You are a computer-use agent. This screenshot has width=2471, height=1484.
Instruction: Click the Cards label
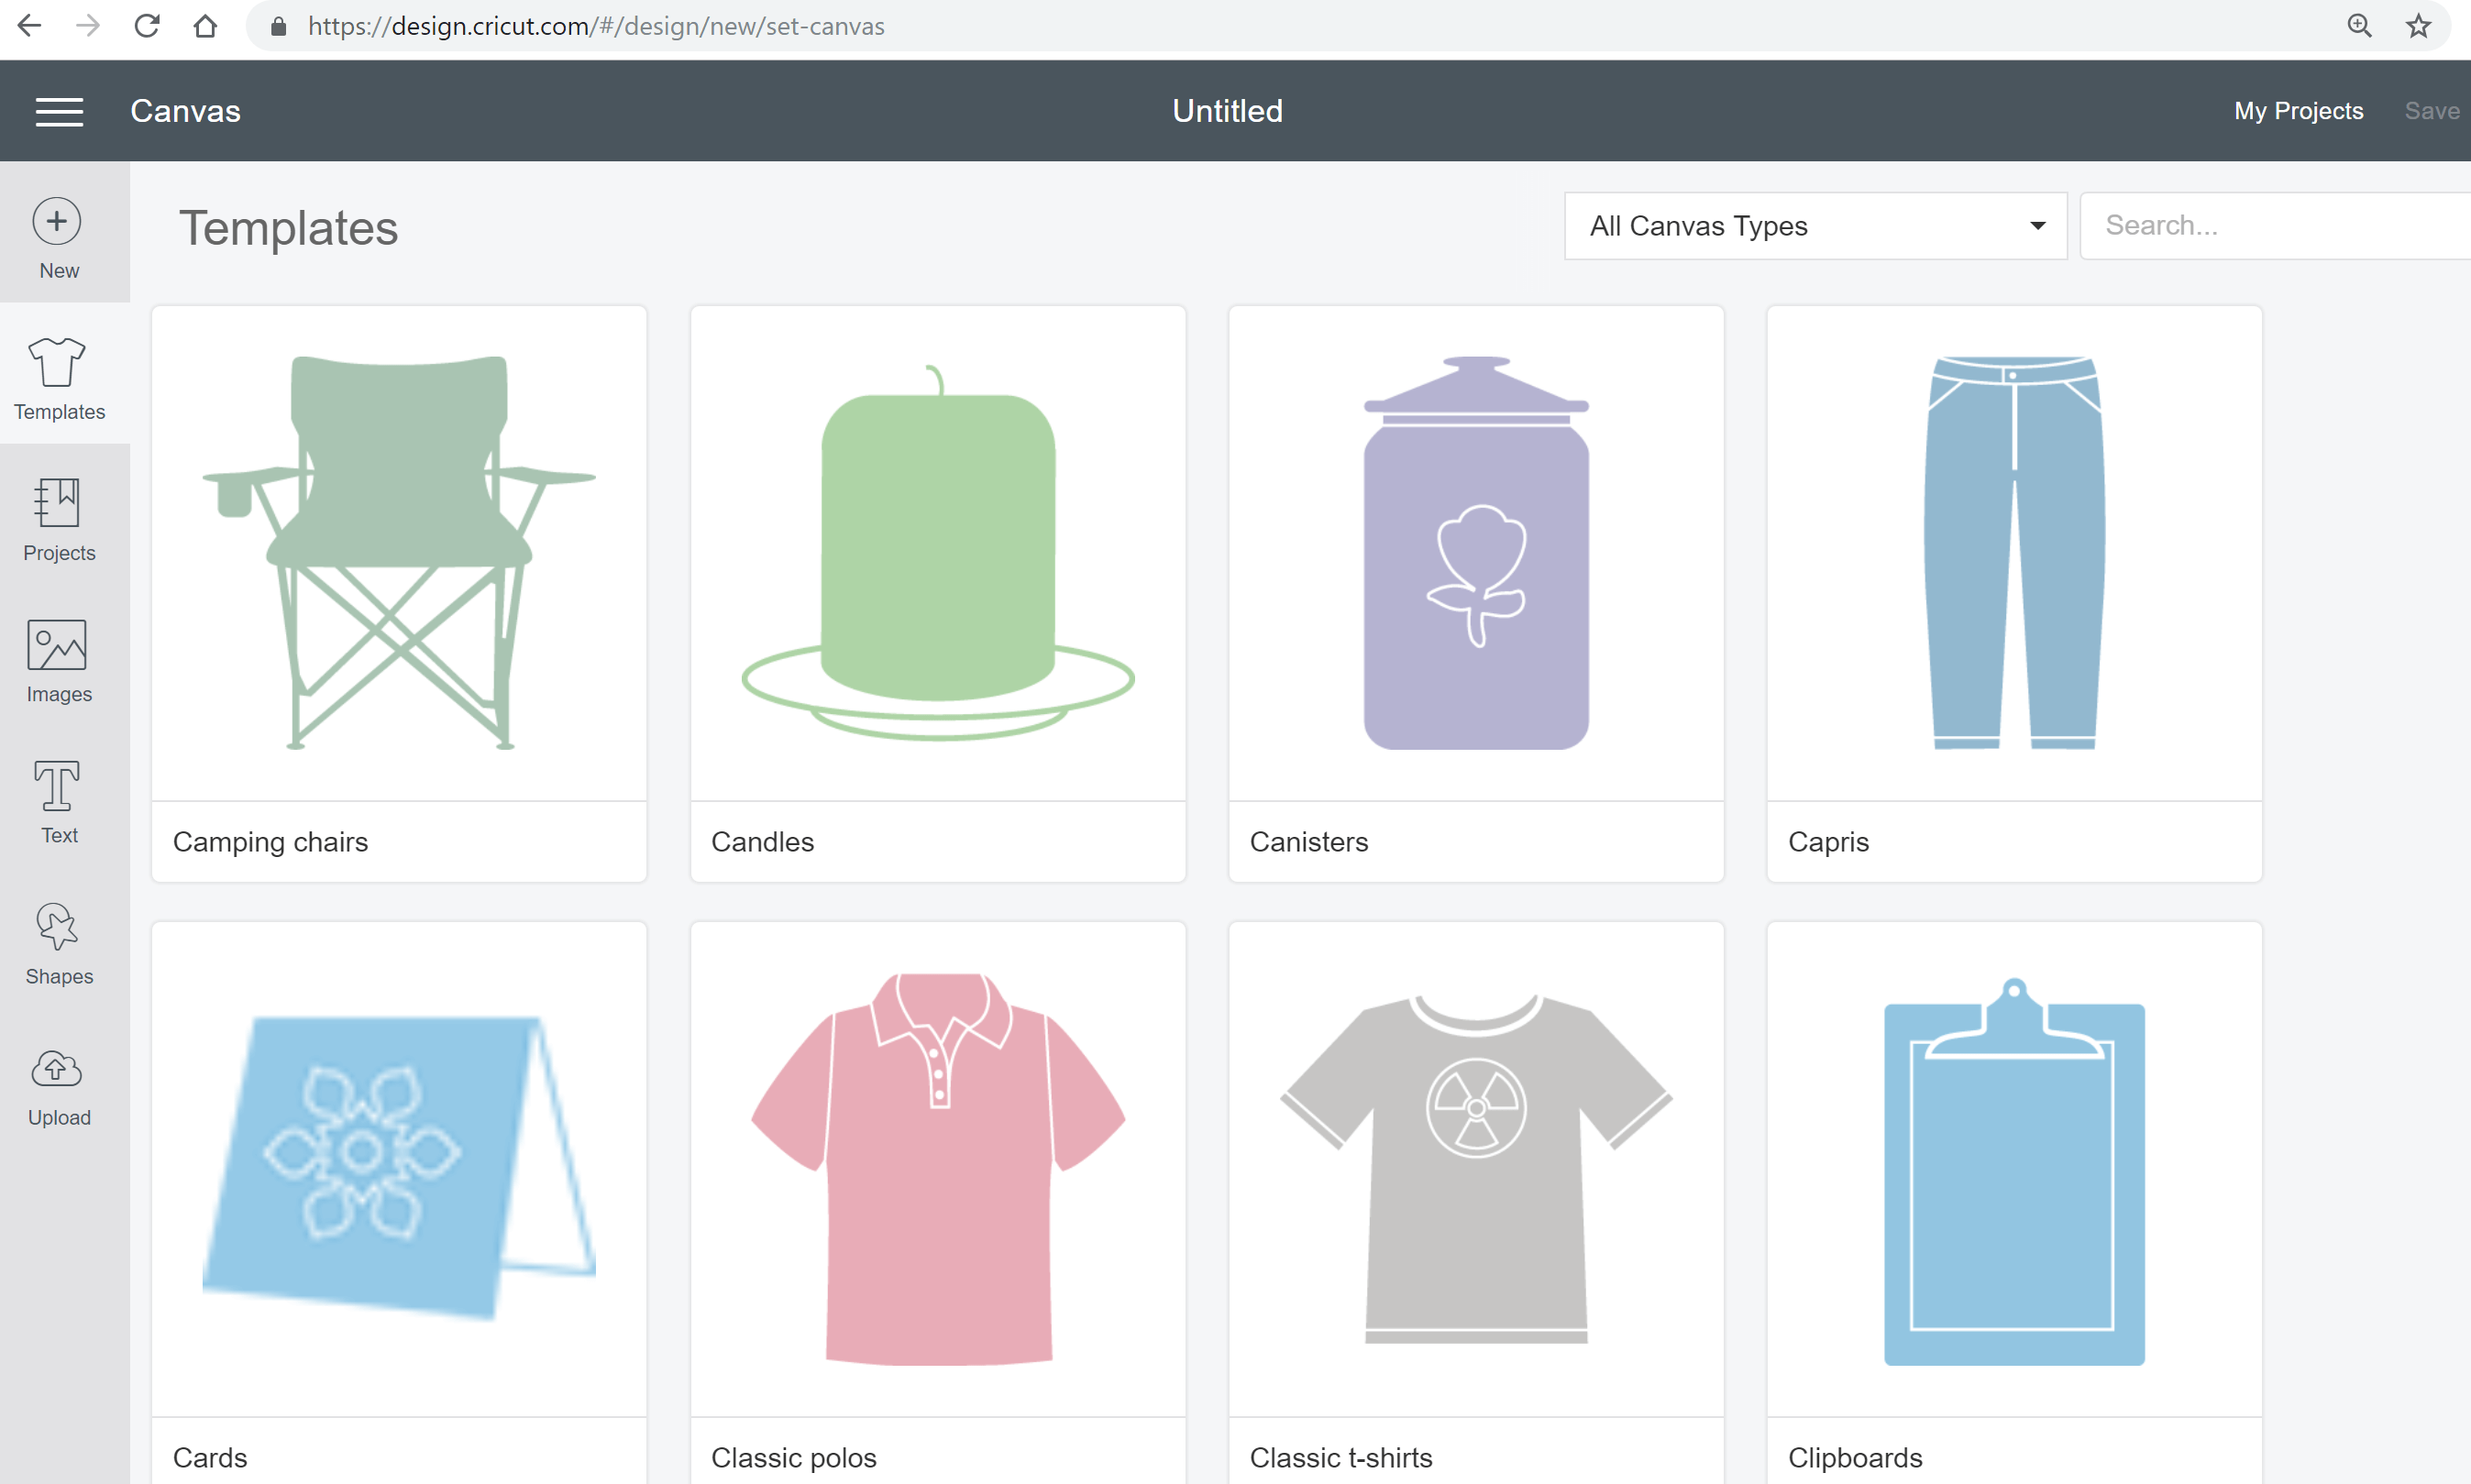click(210, 1458)
